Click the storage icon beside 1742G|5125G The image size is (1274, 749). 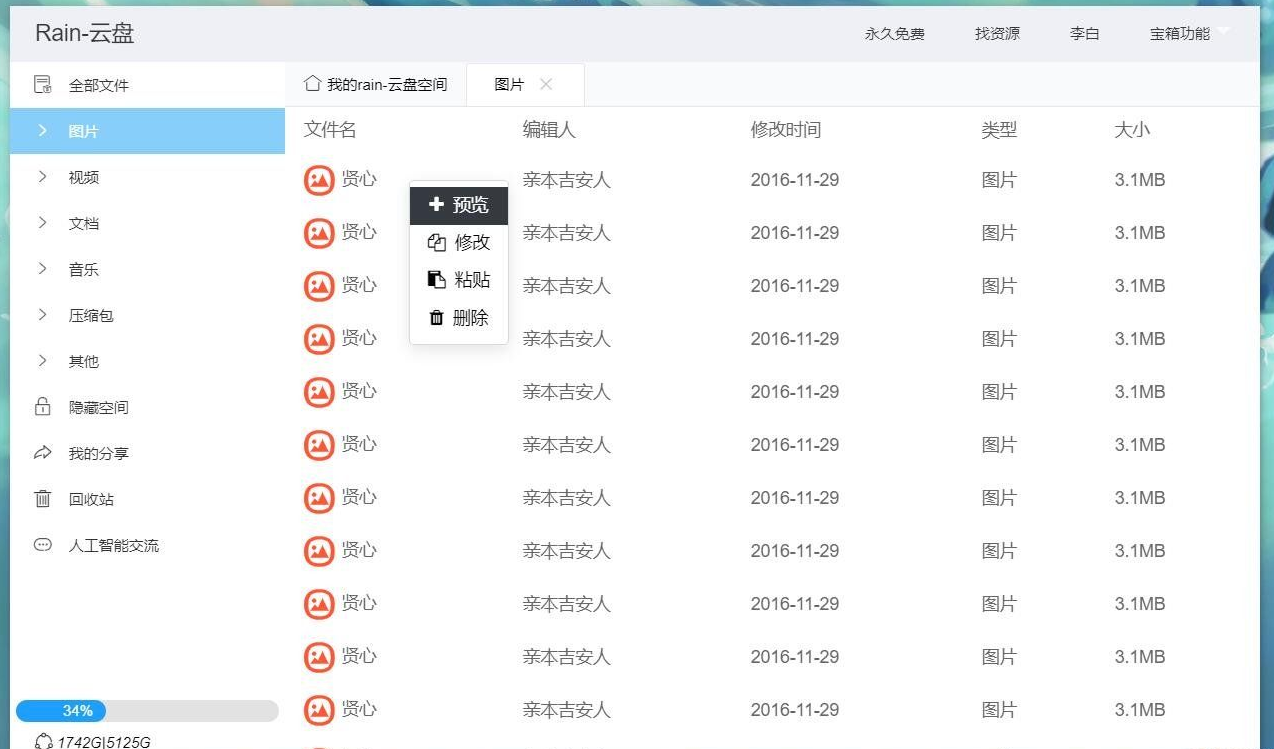(x=43, y=741)
